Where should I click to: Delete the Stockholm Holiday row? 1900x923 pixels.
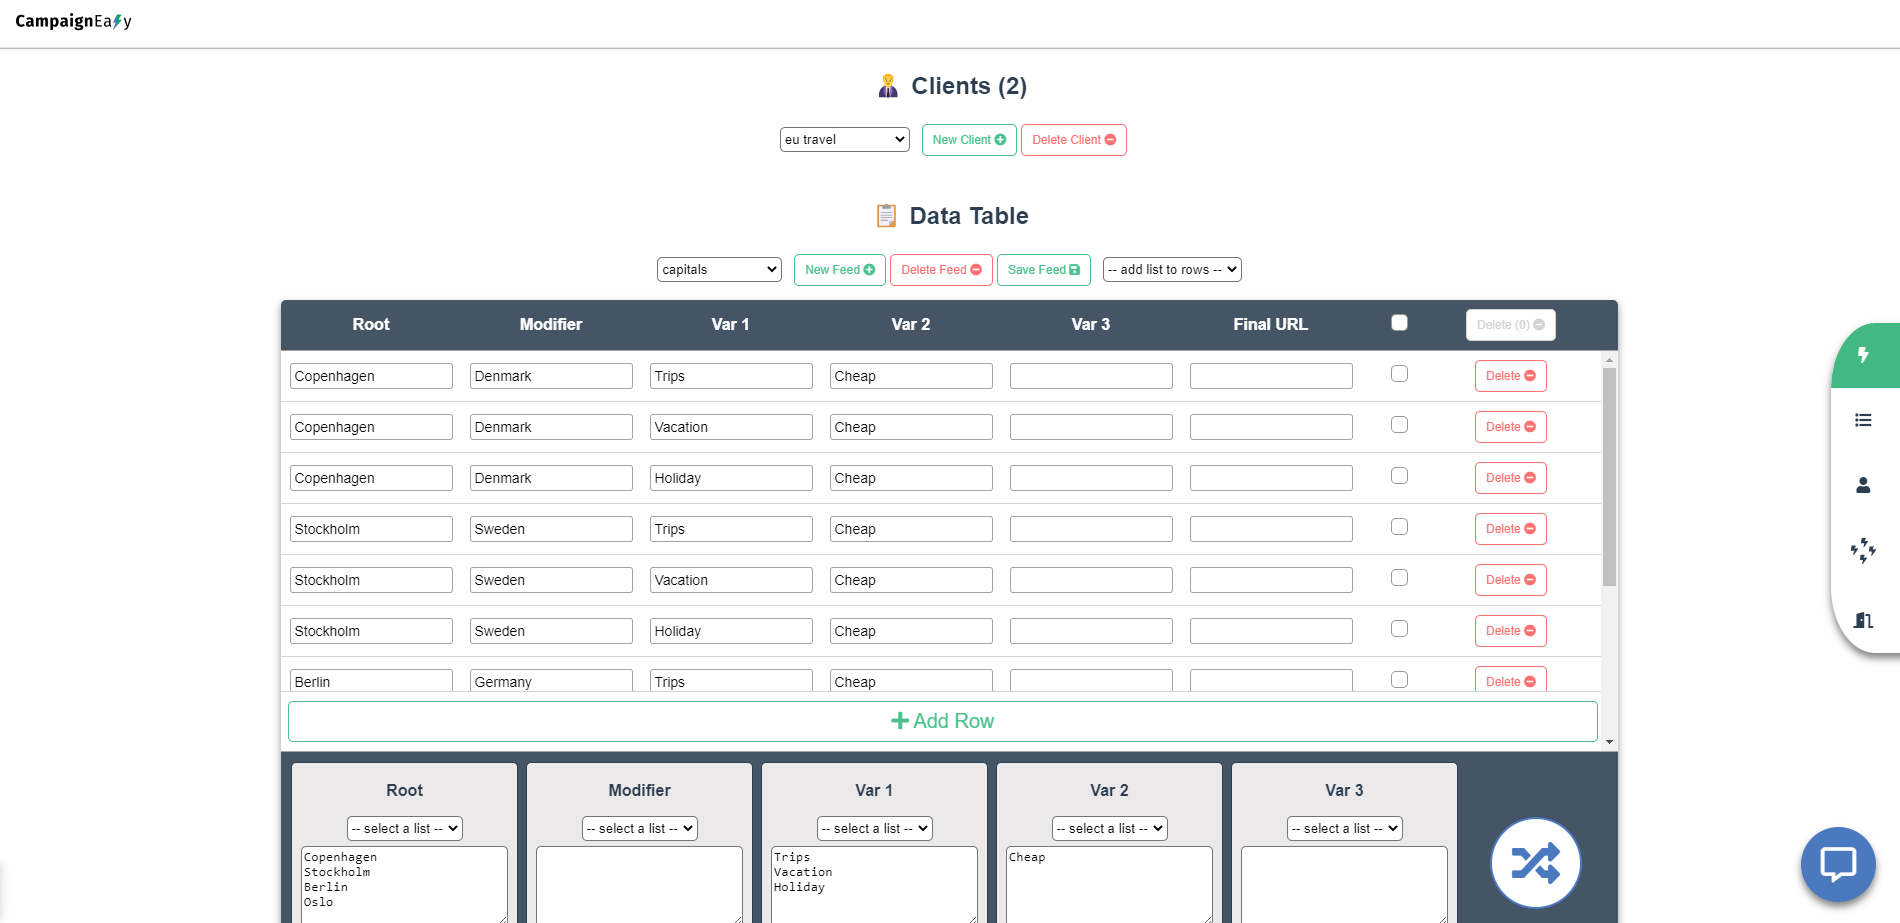tap(1510, 631)
